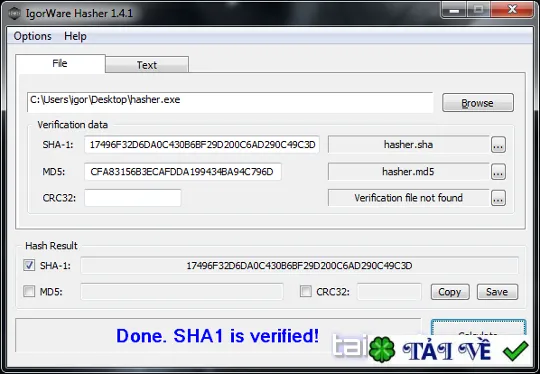Viewport: 540px width, 374px height.
Task: Click the hasher.sha verification file box
Action: click(408, 145)
